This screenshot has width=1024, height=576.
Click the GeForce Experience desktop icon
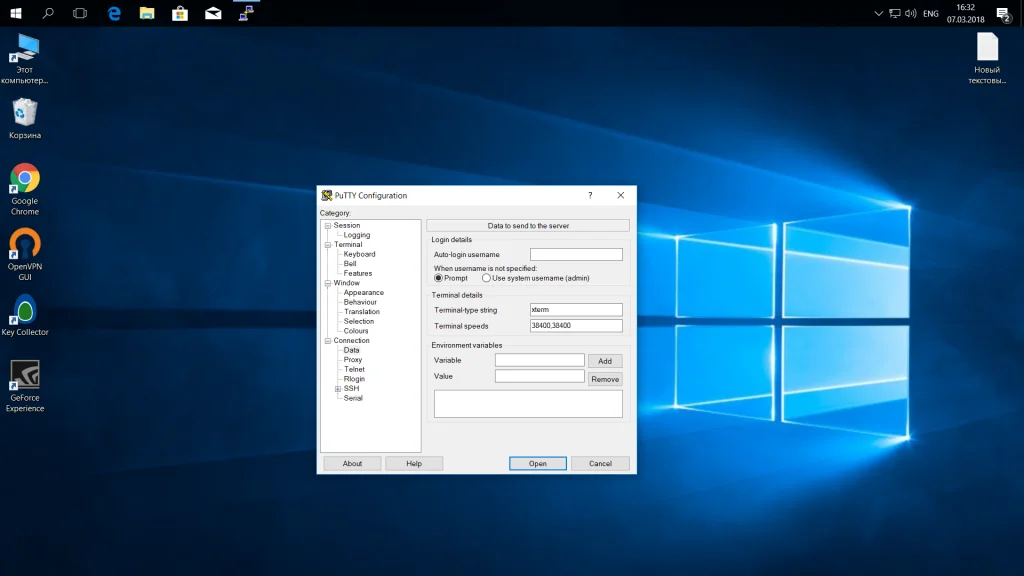point(25,375)
